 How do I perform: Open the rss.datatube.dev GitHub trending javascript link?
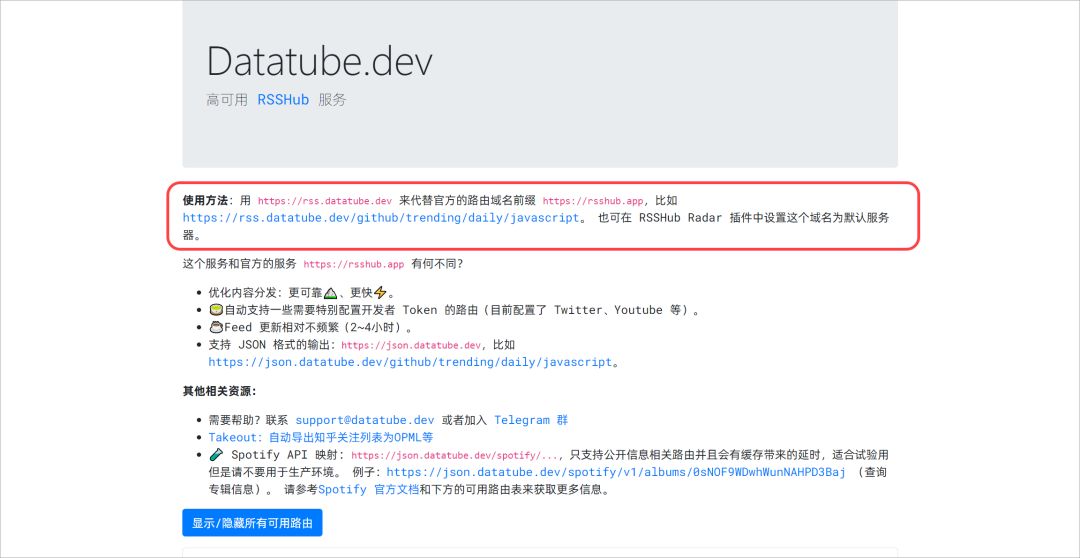tap(381, 218)
